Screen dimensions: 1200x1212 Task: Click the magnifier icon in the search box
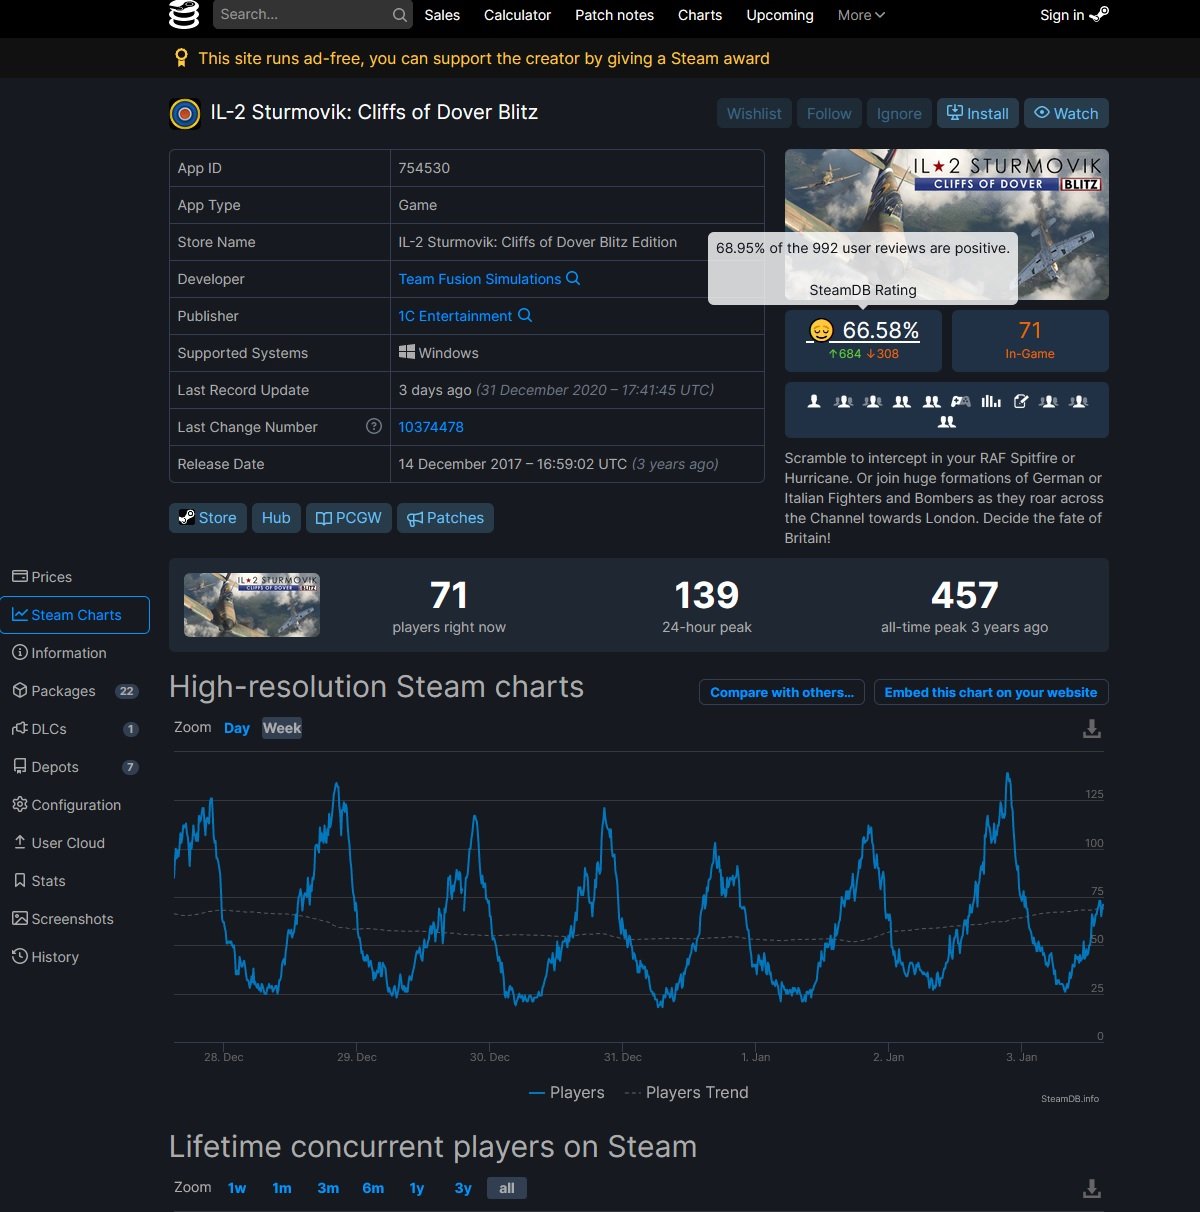[x=400, y=15]
